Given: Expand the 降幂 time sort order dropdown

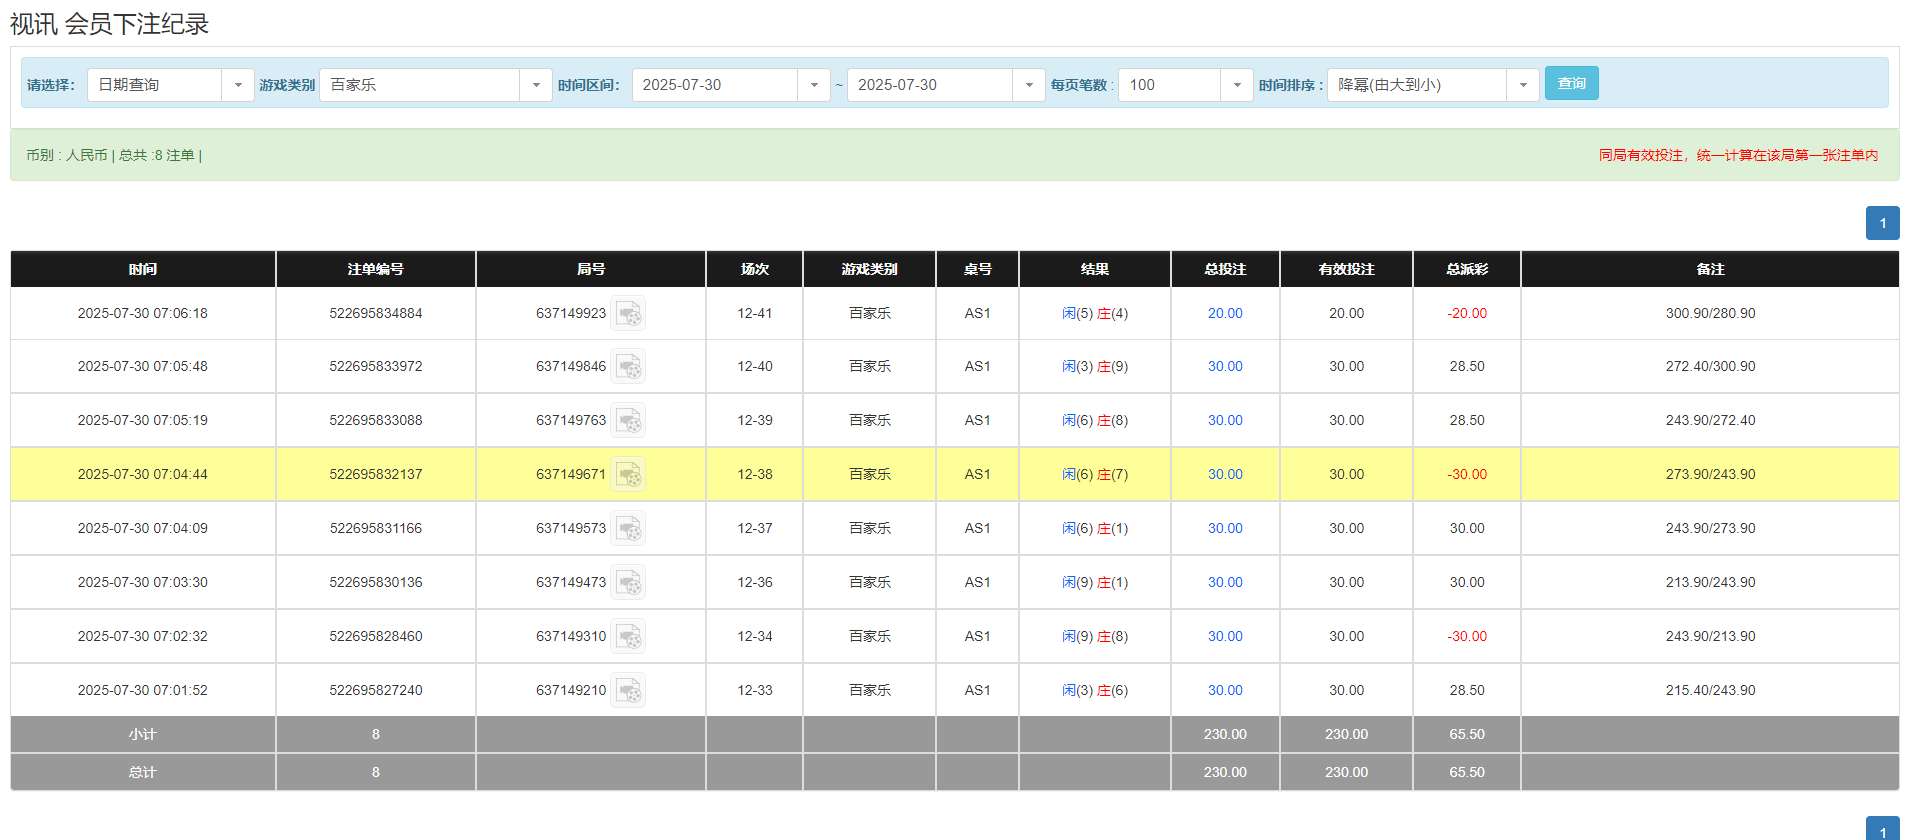Looking at the screenshot, I should pos(1522,85).
